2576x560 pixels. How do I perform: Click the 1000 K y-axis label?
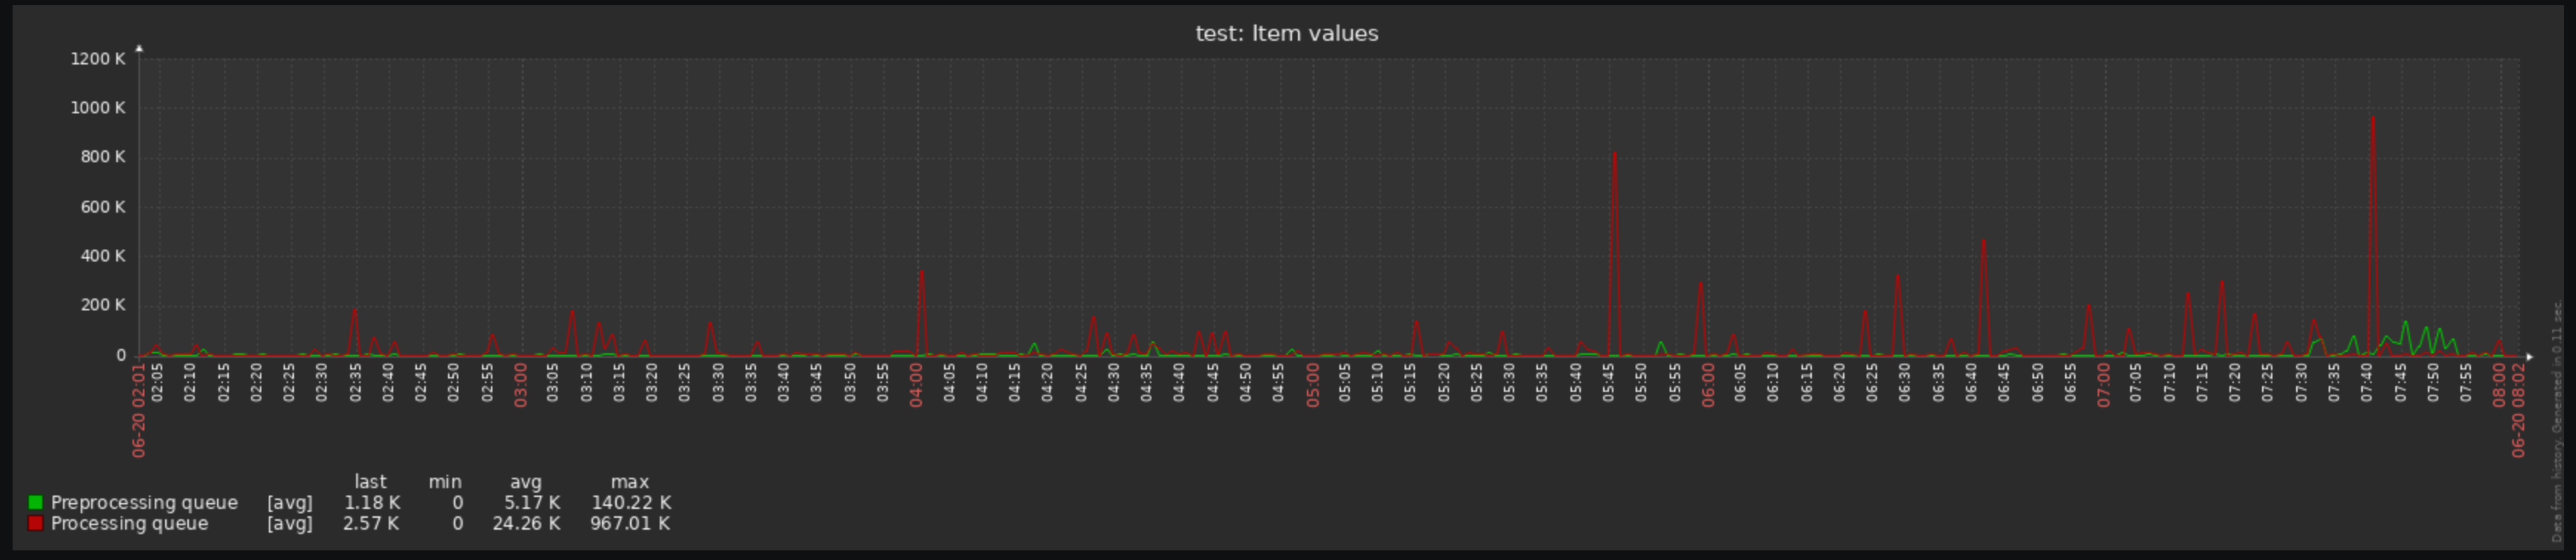click(x=97, y=108)
